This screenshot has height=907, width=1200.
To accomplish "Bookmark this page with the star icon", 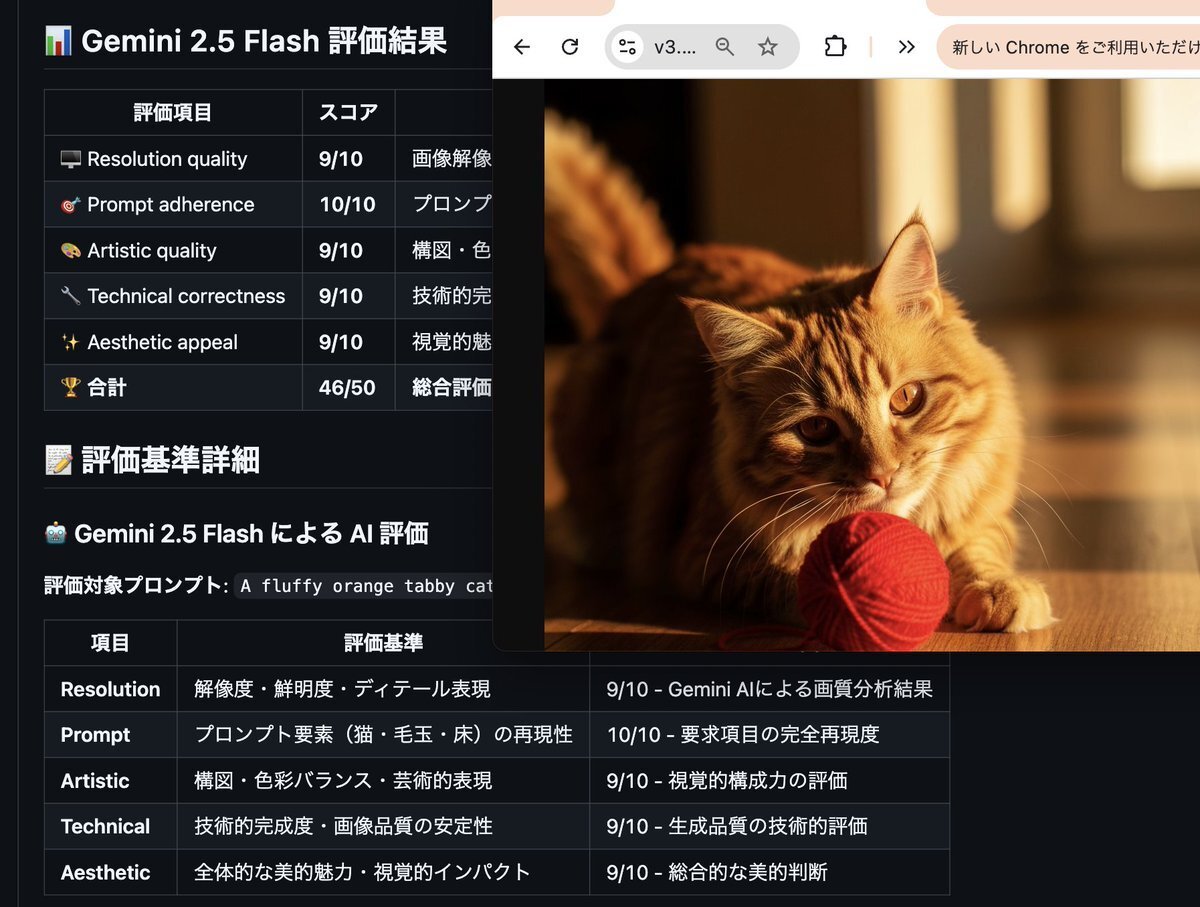I will point(768,47).
